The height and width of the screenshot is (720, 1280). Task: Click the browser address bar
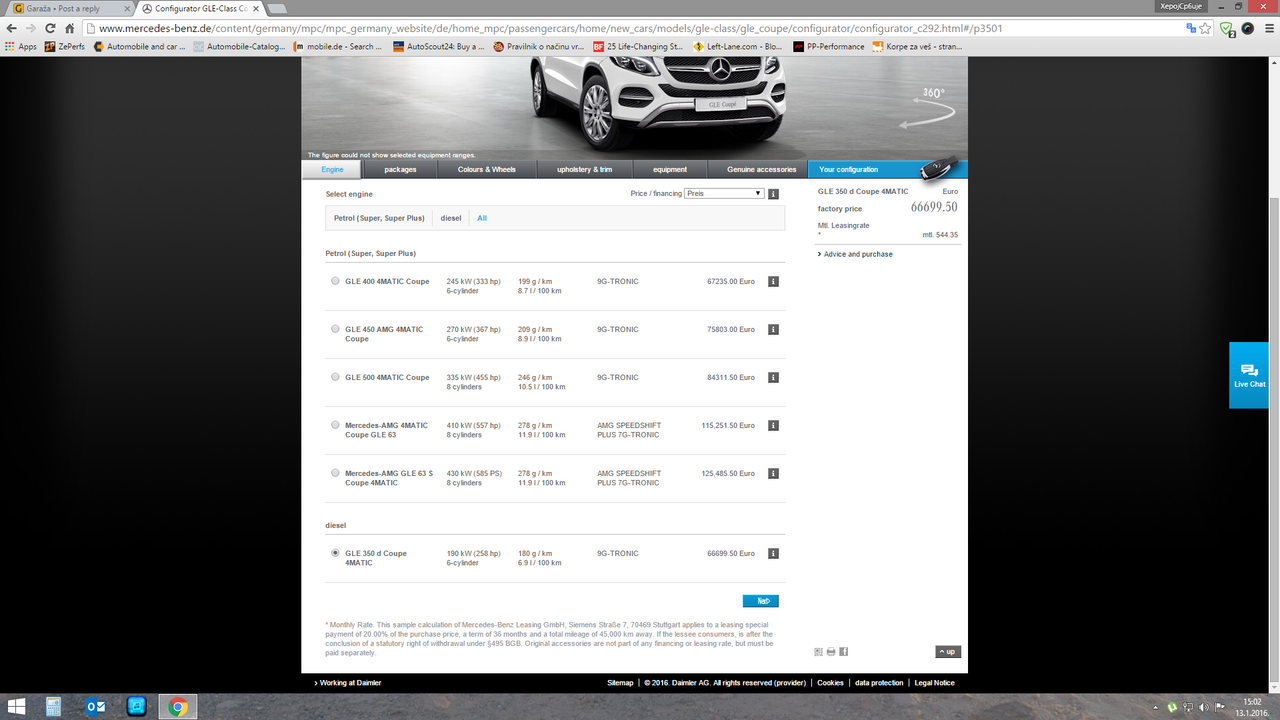point(635,28)
